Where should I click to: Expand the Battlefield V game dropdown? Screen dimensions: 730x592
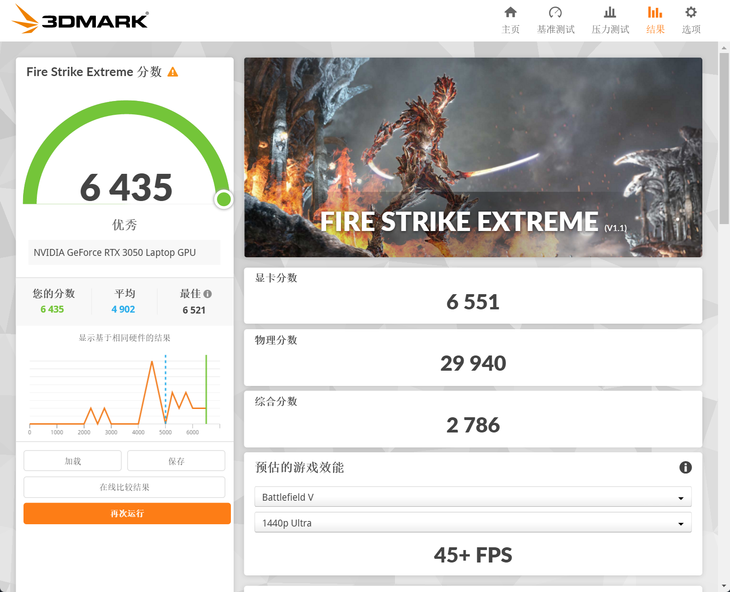[473, 497]
